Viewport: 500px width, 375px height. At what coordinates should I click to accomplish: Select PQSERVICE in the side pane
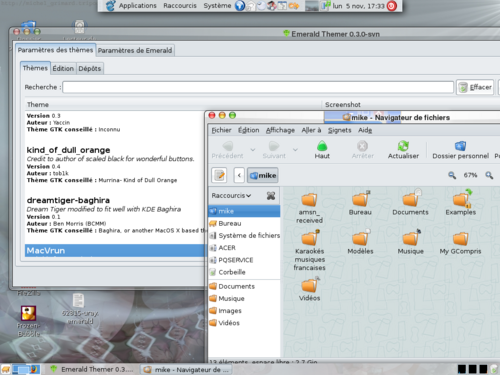pyautogui.click(x=245, y=260)
